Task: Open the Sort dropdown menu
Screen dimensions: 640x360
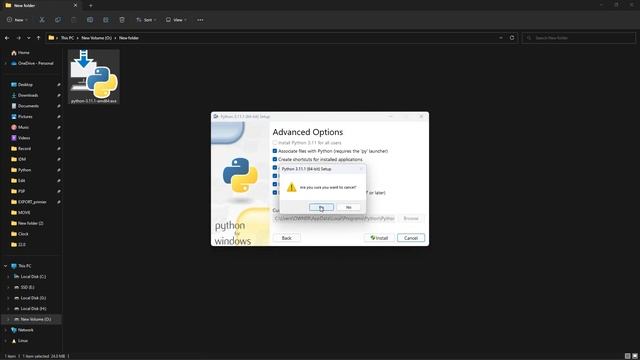Action: [x=146, y=20]
